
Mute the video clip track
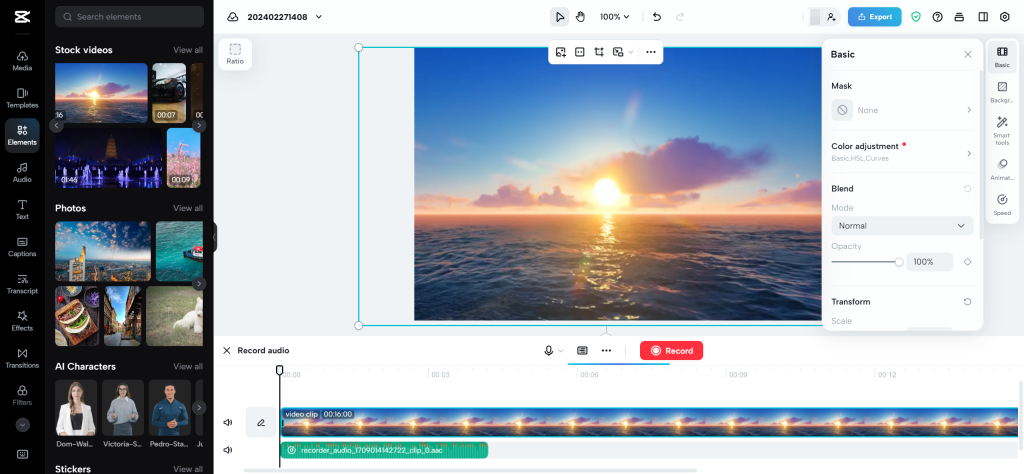pyautogui.click(x=227, y=422)
